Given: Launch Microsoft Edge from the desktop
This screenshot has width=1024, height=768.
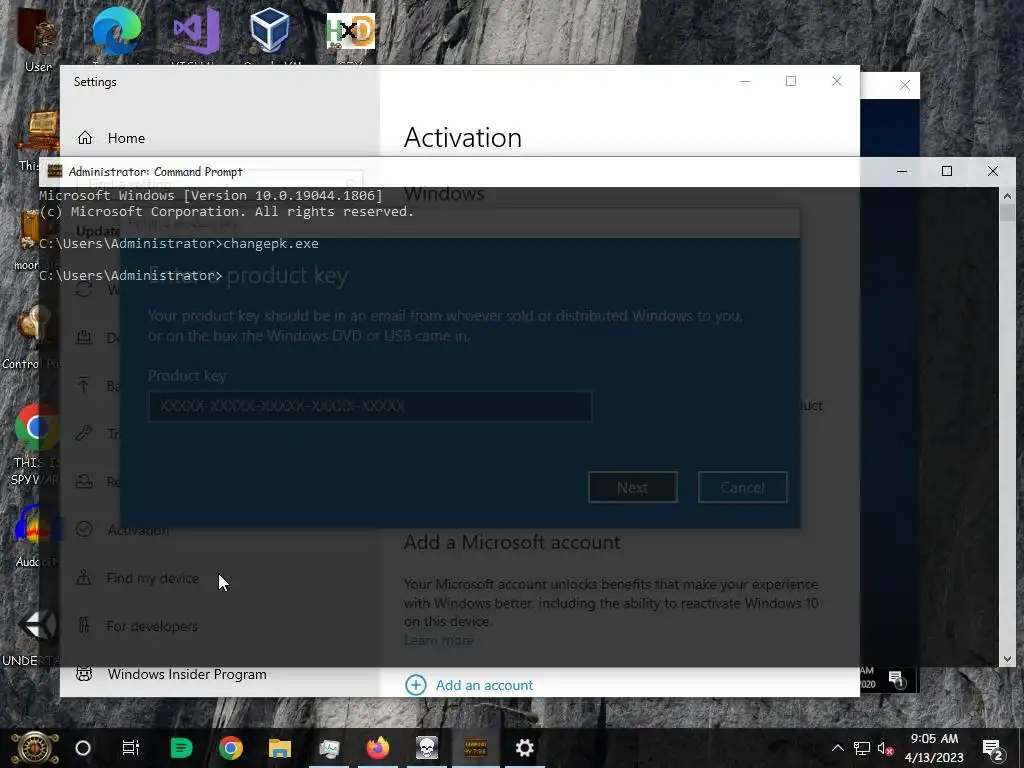Looking at the screenshot, I should [116, 31].
